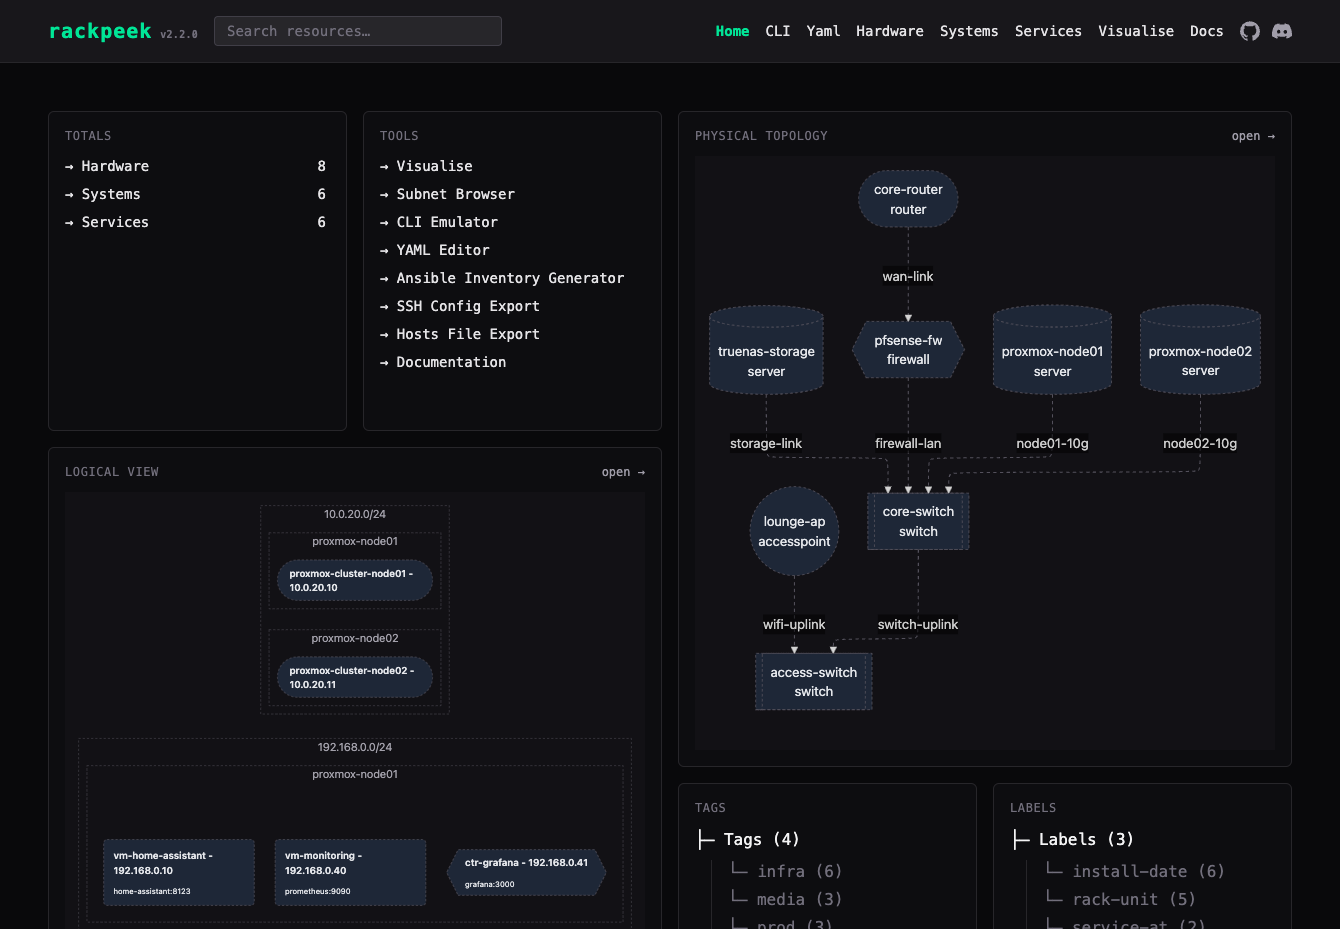This screenshot has width=1340, height=929.
Task: Select the ctr-grafana node
Action: [526, 872]
